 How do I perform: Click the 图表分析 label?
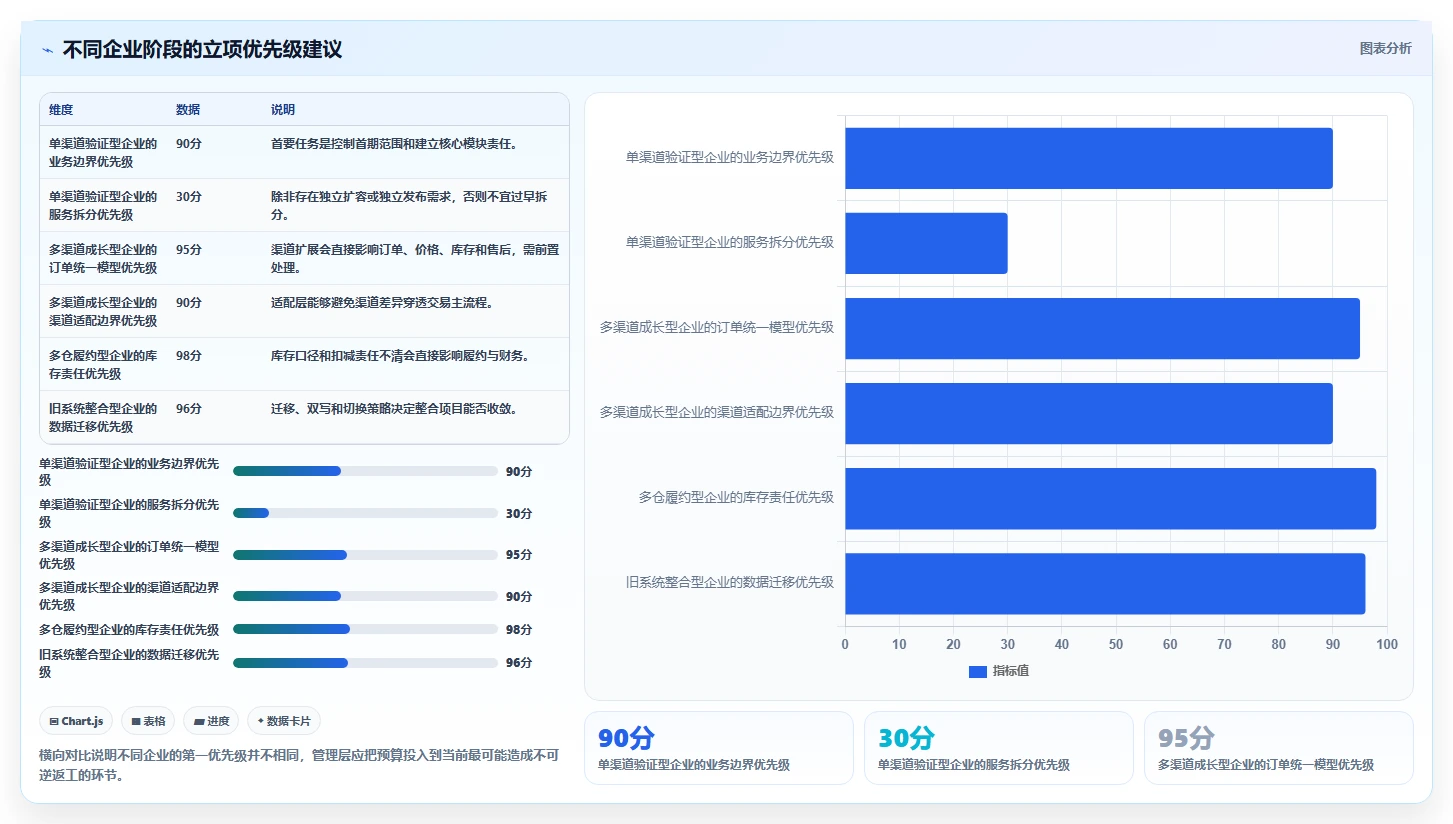tap(1385, 48)
